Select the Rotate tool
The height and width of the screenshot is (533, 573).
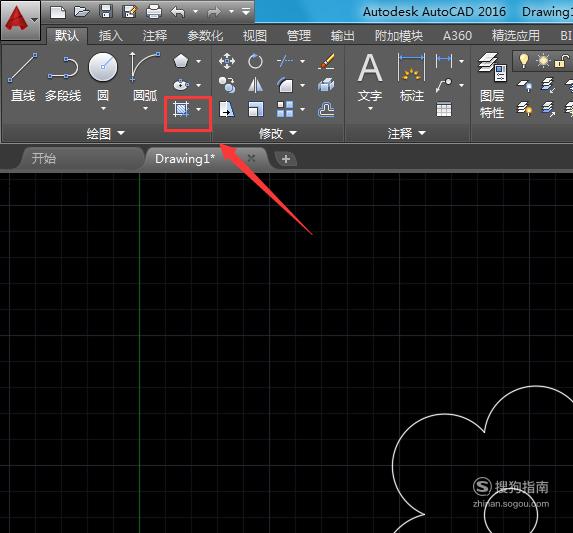click(x=255, y=61)
